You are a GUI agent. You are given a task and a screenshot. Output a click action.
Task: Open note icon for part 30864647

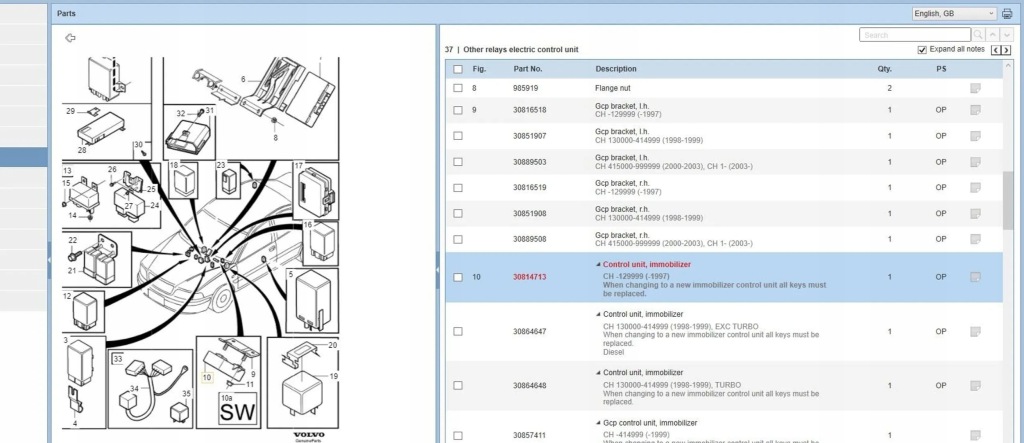coord(976,331)
